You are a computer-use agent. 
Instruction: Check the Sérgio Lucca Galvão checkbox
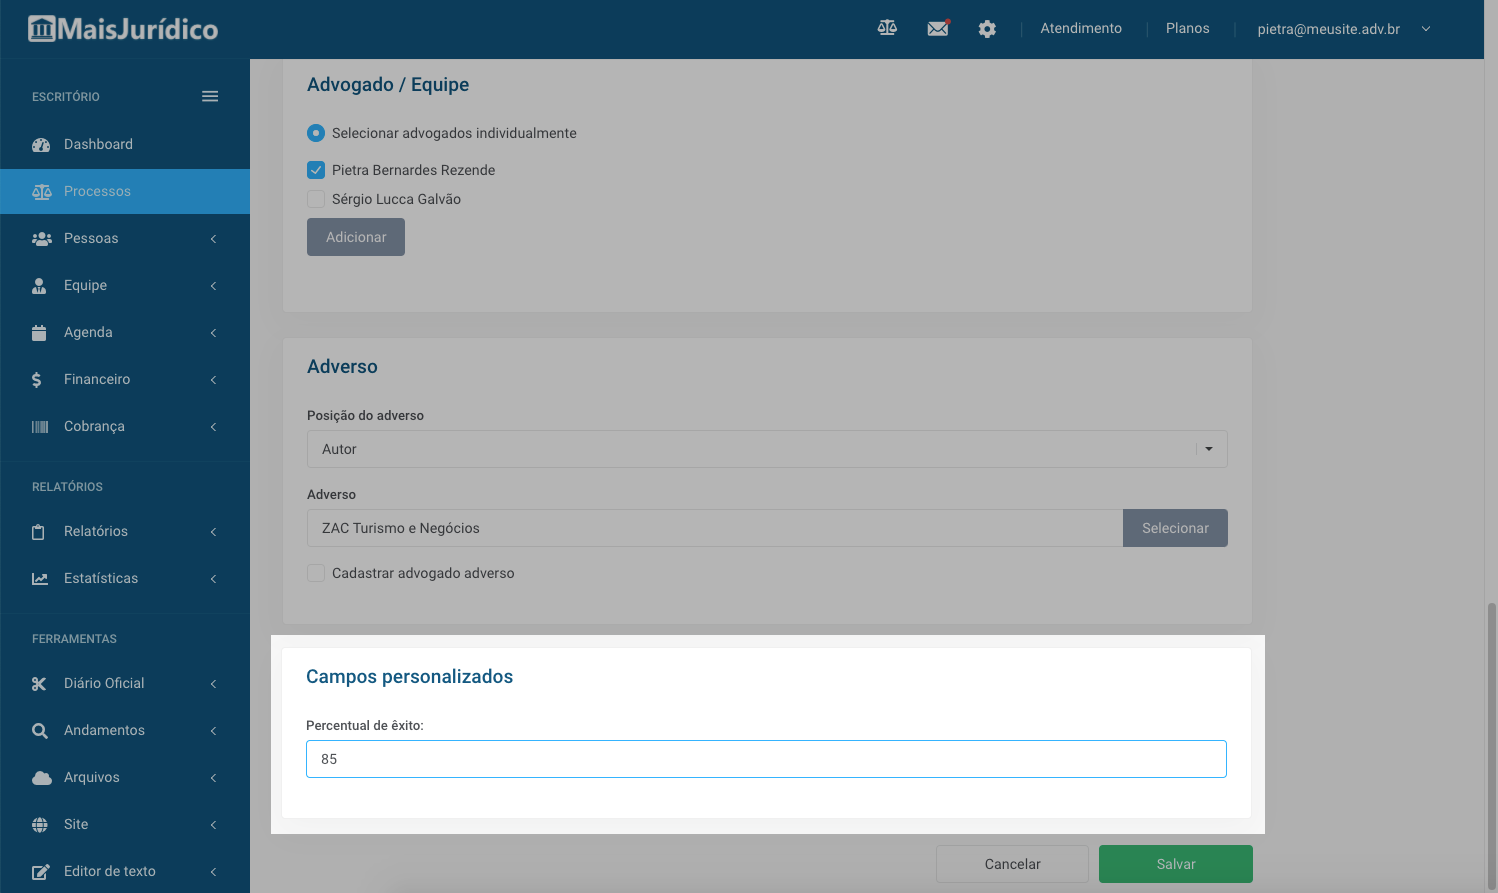click(x=316, y=199)
